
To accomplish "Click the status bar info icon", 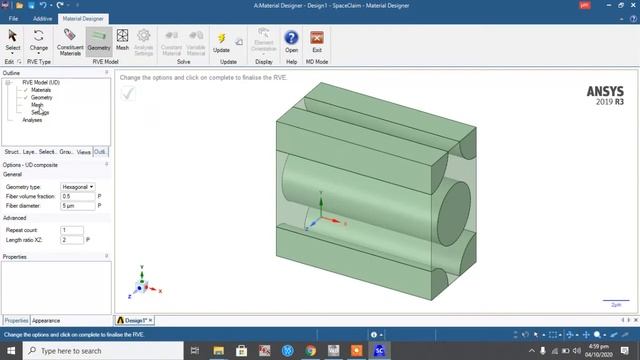I will point(374,335).
